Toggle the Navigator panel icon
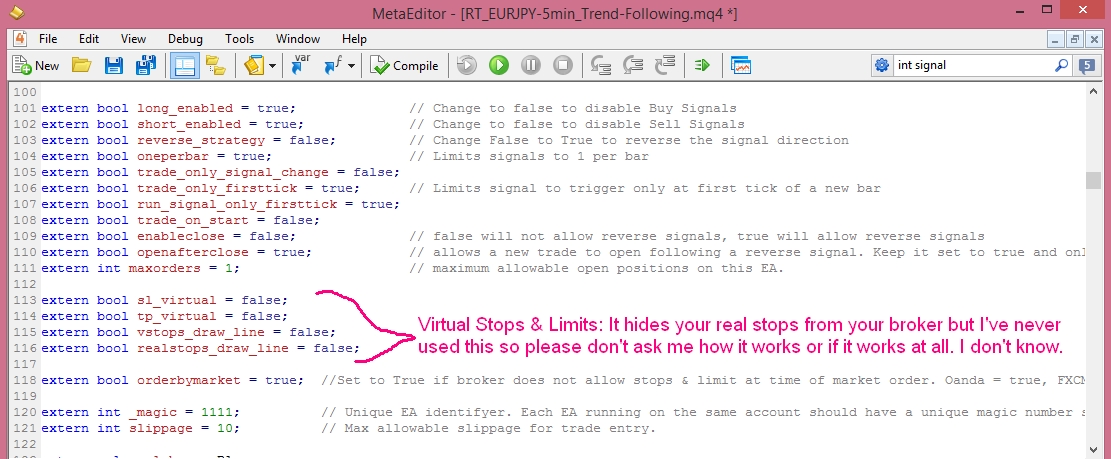Screen dimensions: 1111x459 (x=183, y=66)
